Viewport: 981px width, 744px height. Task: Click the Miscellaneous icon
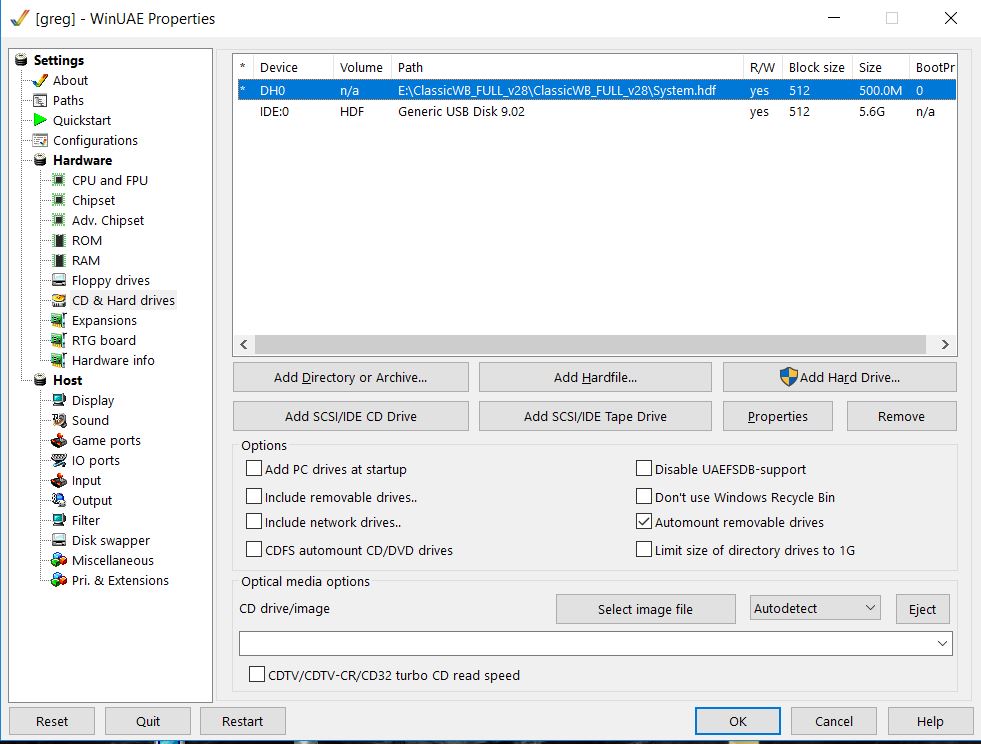coord(59,560)
